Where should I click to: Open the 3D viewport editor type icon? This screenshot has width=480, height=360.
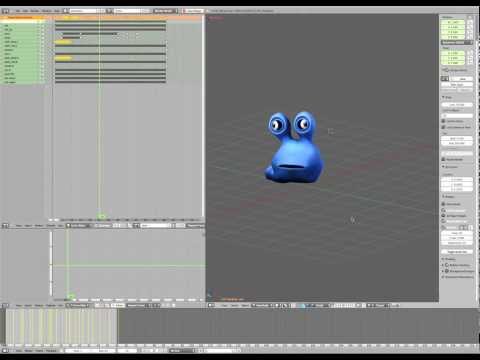click(212, 305)
